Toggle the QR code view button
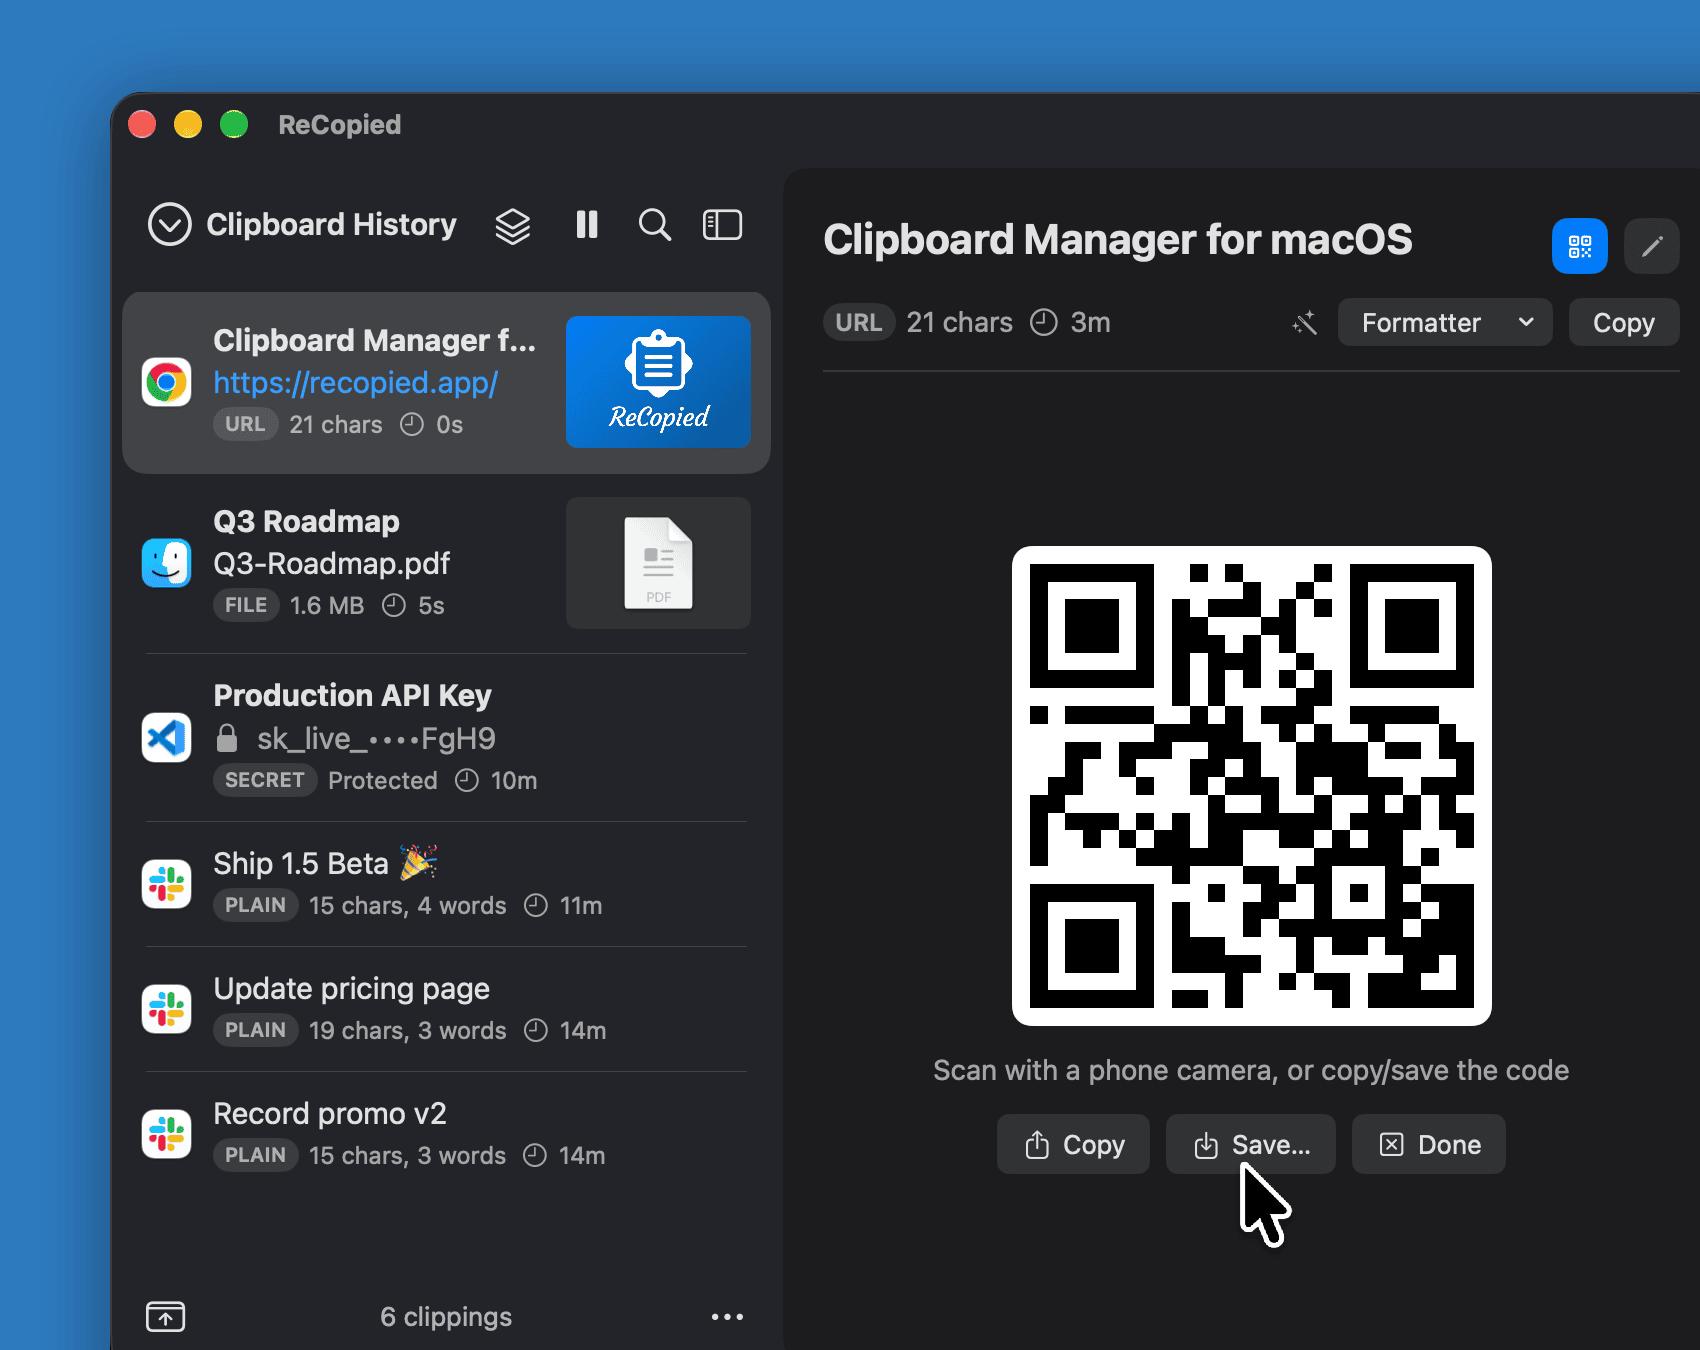This screenshot has height=1350, width=1700. 1580,246
